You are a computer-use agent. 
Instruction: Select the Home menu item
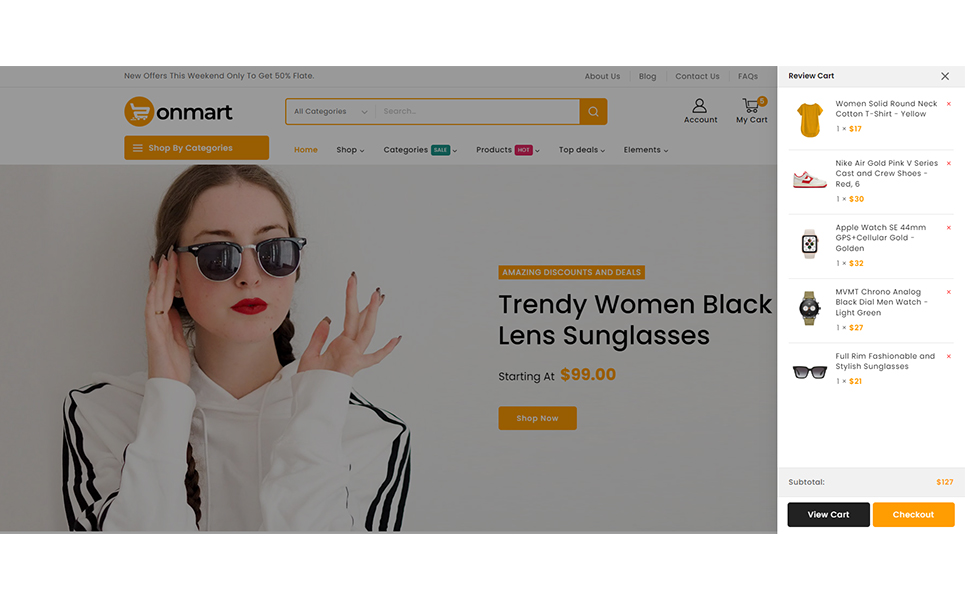coord(306,150)
